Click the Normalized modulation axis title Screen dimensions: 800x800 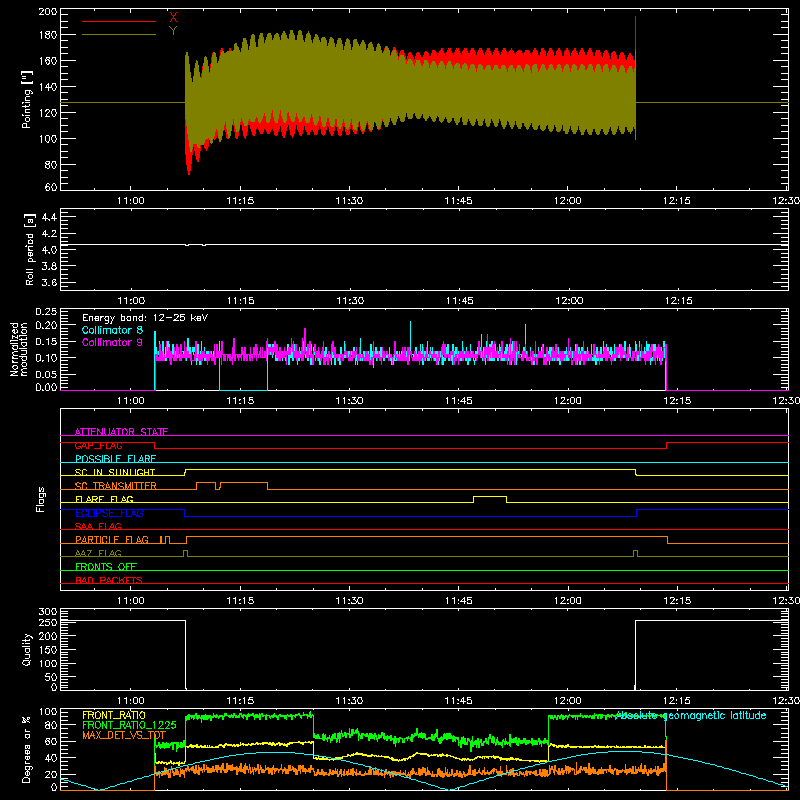(x=19, y=349)
